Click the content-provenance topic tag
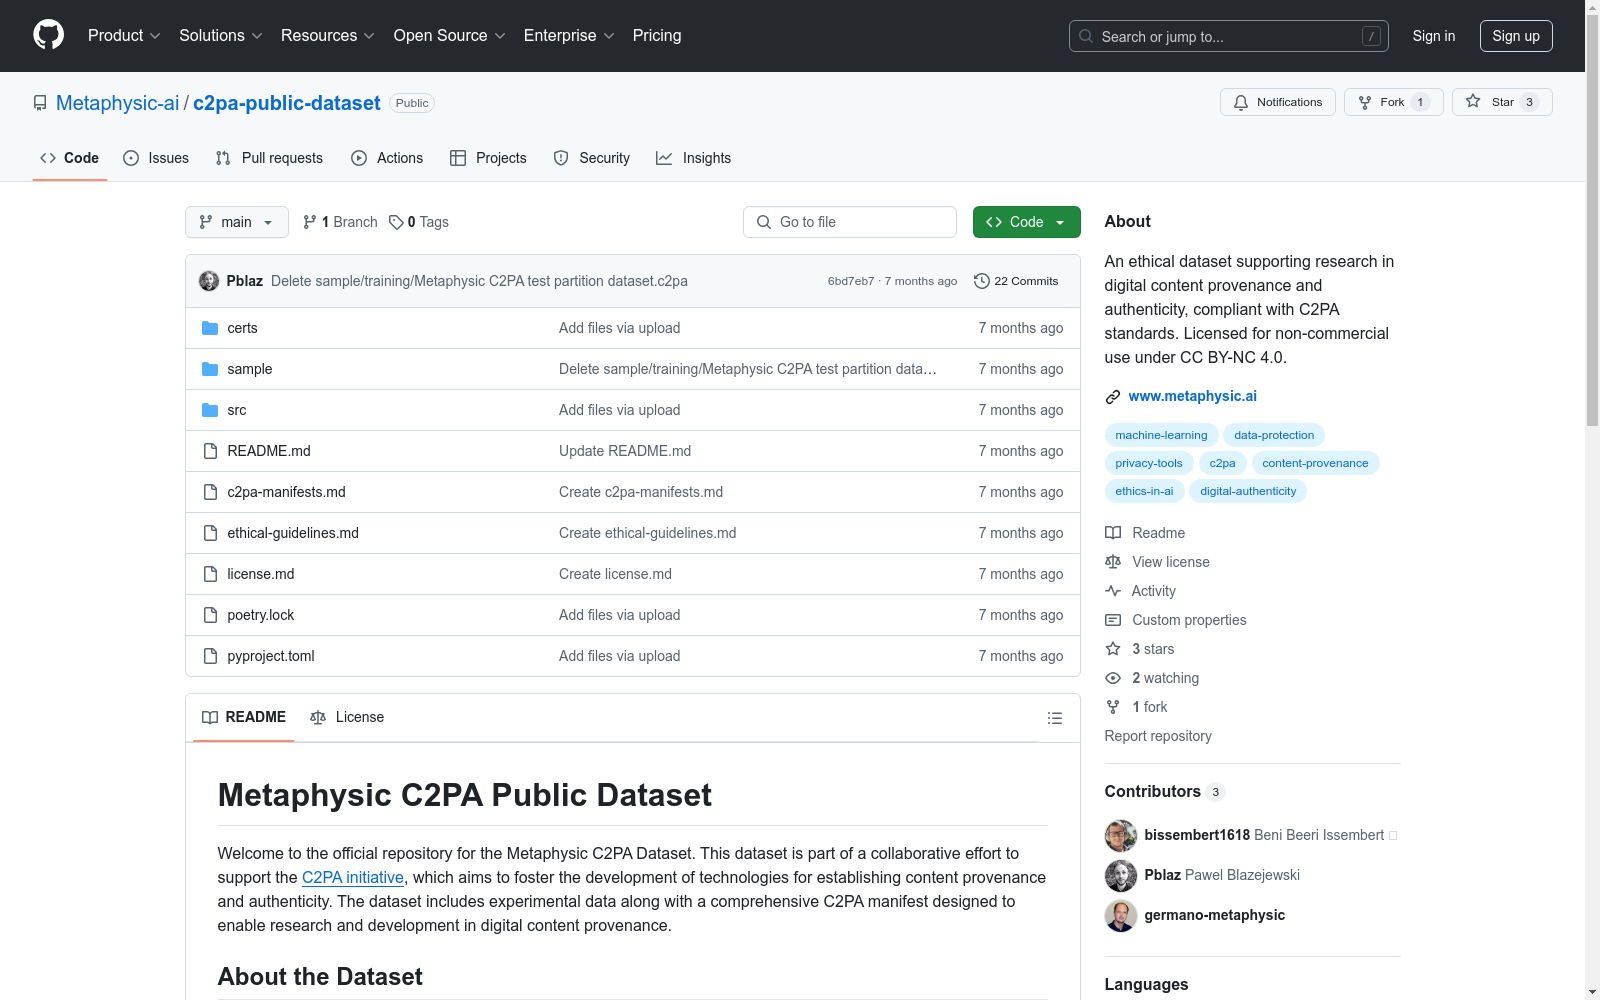This screenshot has height=1000, width=1600. click(1315, 463)
